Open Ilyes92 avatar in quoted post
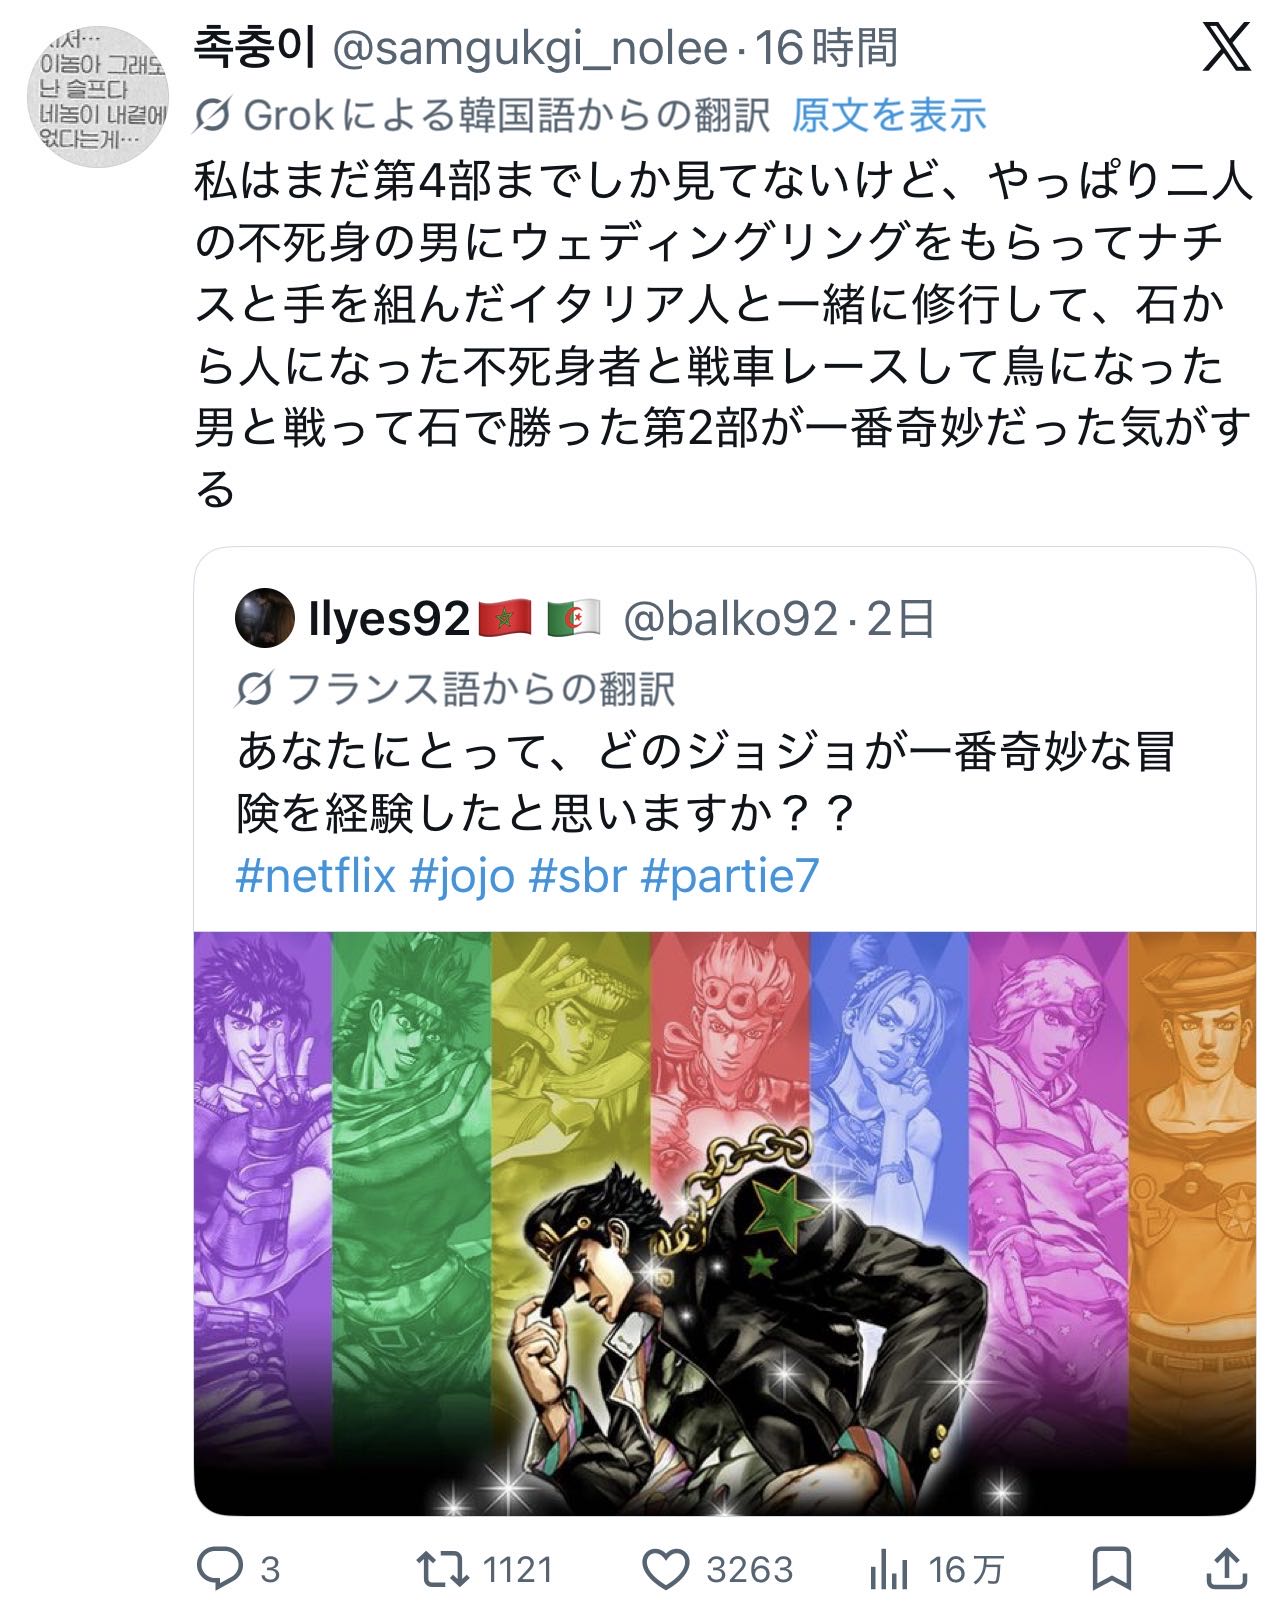 coord(264,619)
